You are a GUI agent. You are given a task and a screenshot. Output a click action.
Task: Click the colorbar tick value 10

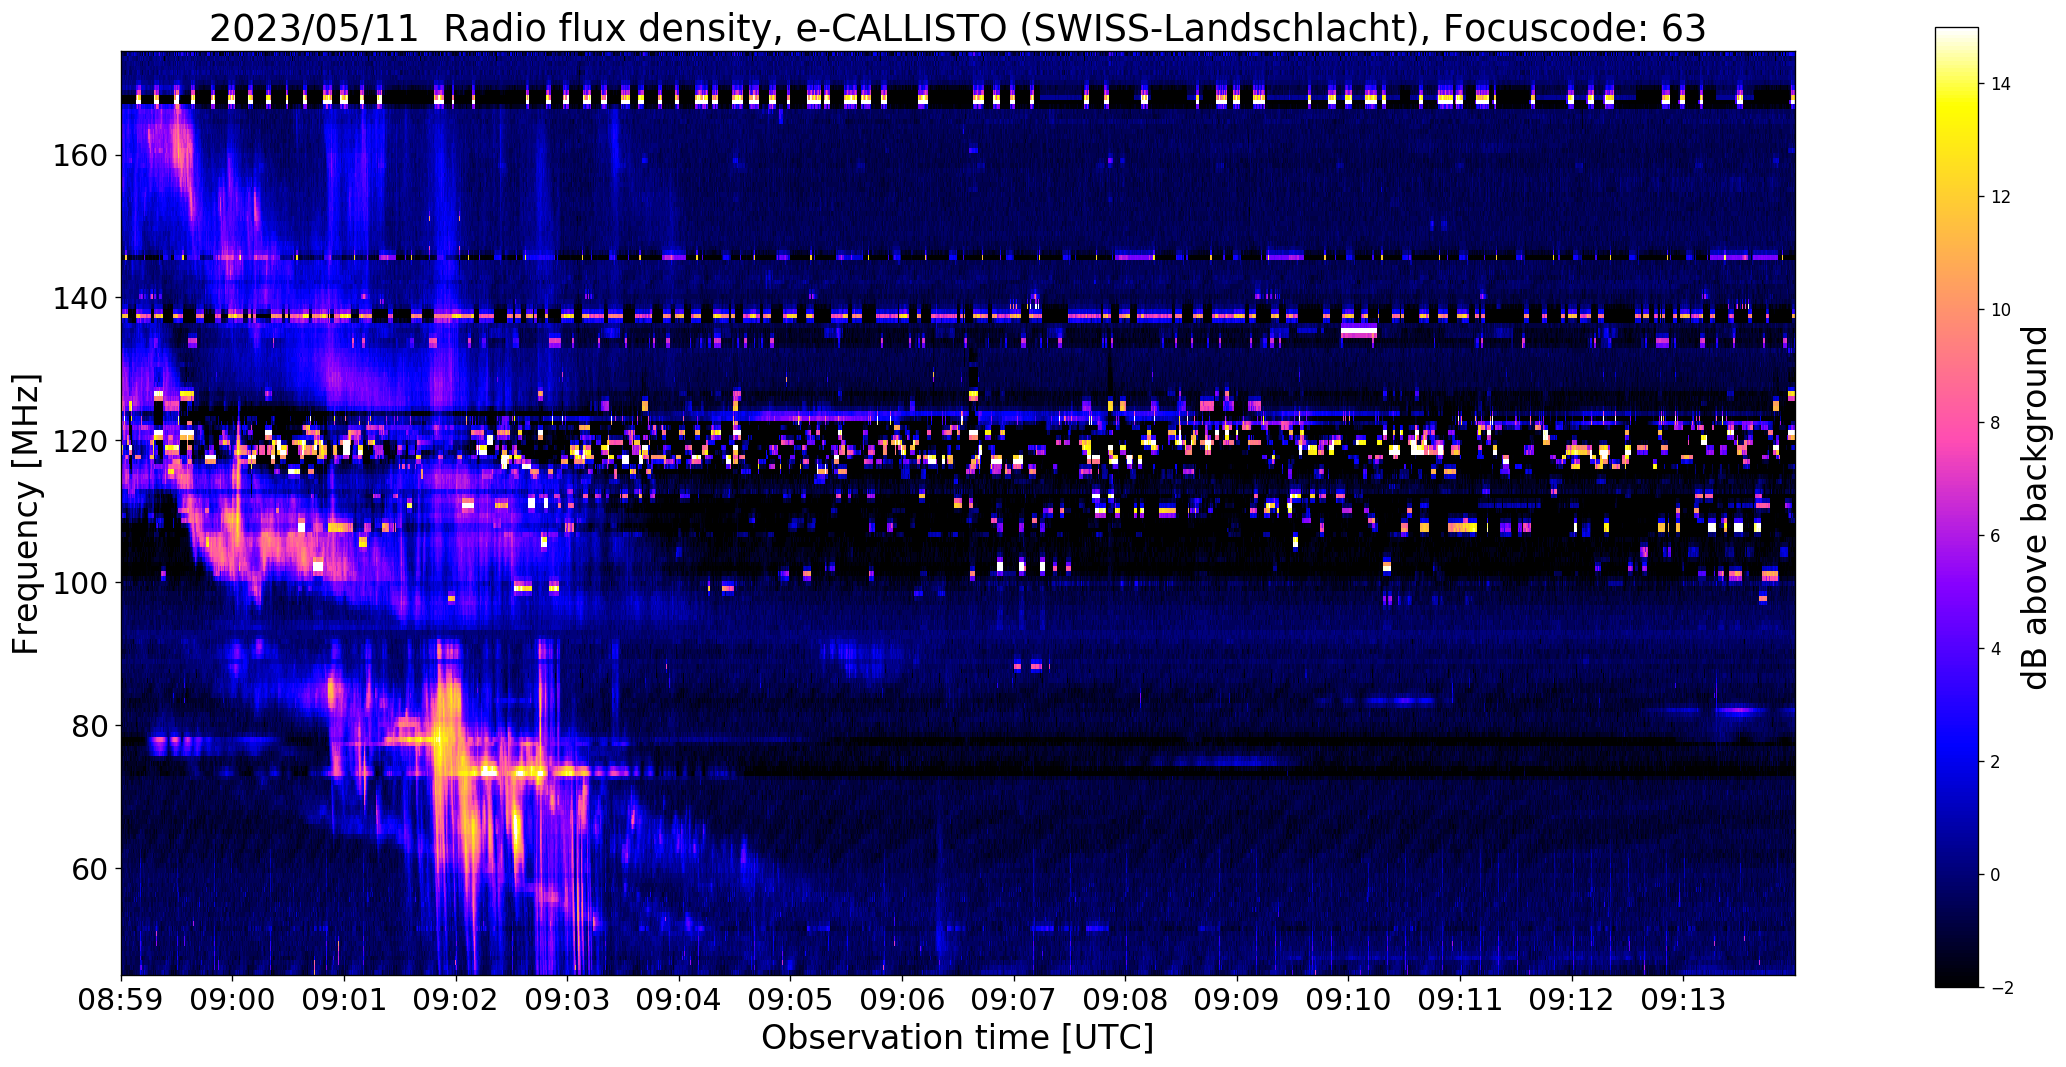(x=2001, y=310)
